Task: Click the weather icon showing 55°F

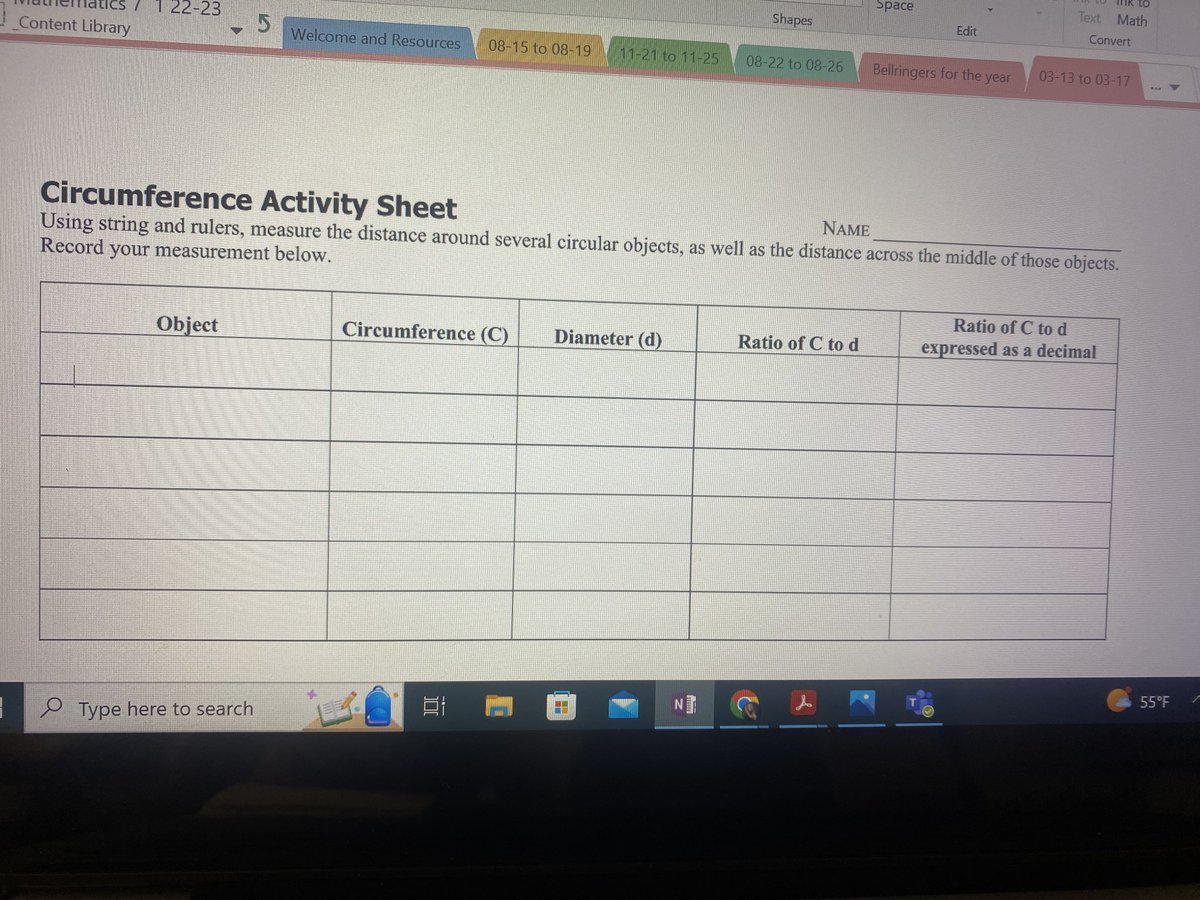Action: (1119, 701)
